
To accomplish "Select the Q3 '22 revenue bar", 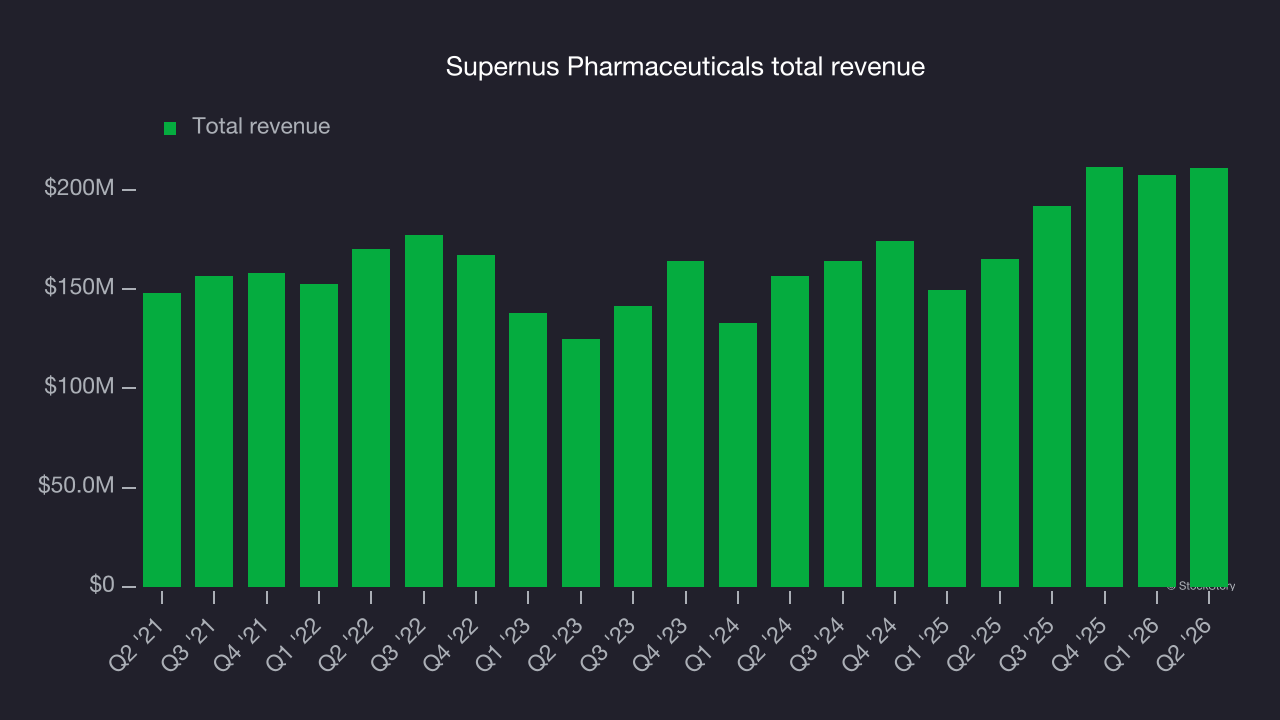I will coord(424,411).
